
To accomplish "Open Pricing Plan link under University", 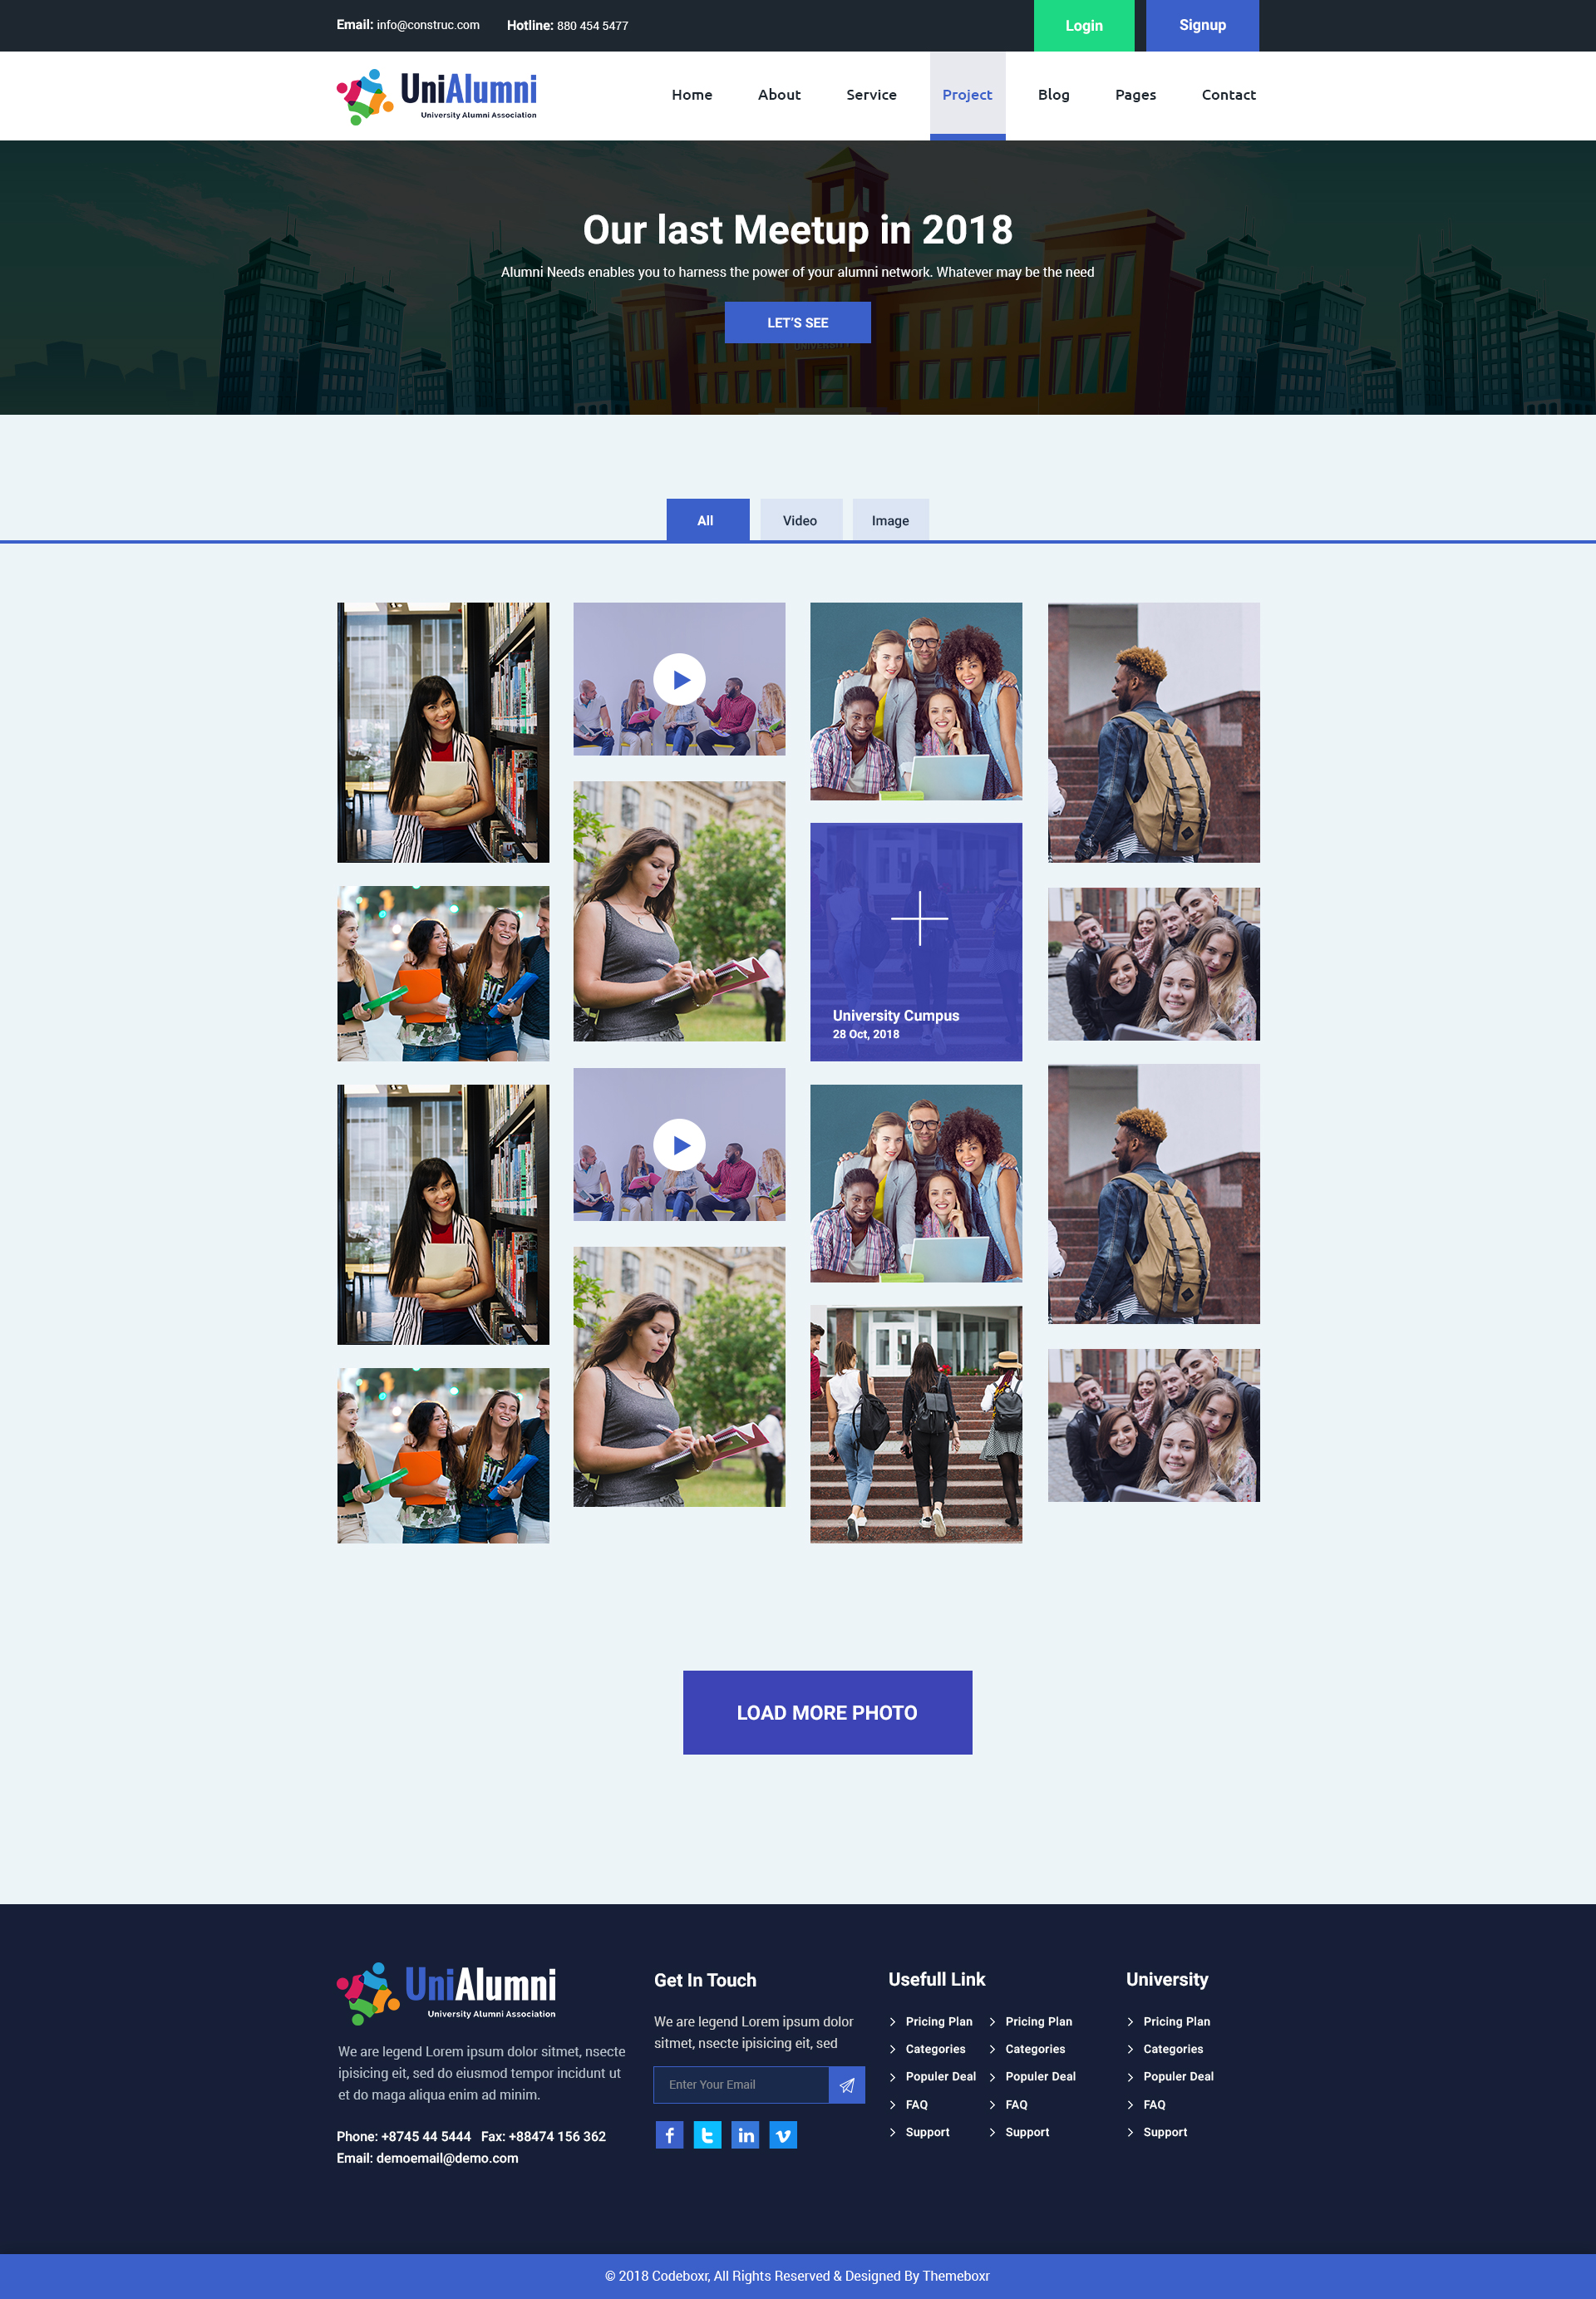I will 1176,2021.
